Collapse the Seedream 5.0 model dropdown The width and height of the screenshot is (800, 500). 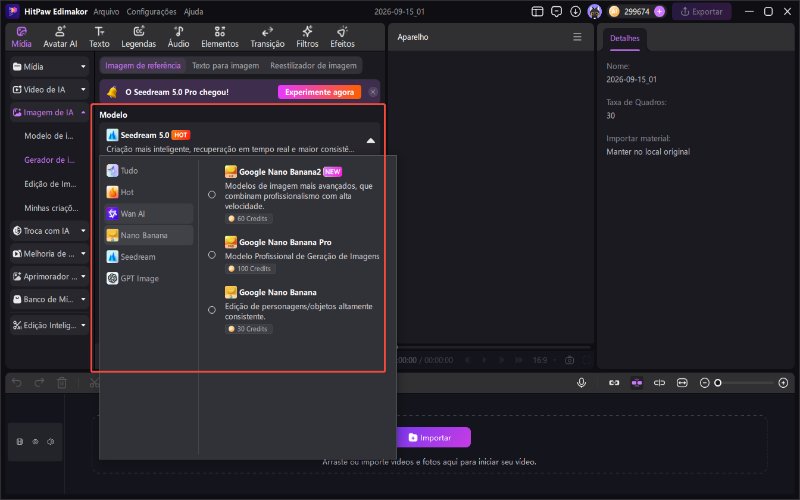pyautogui.click(x=371, y=141)
